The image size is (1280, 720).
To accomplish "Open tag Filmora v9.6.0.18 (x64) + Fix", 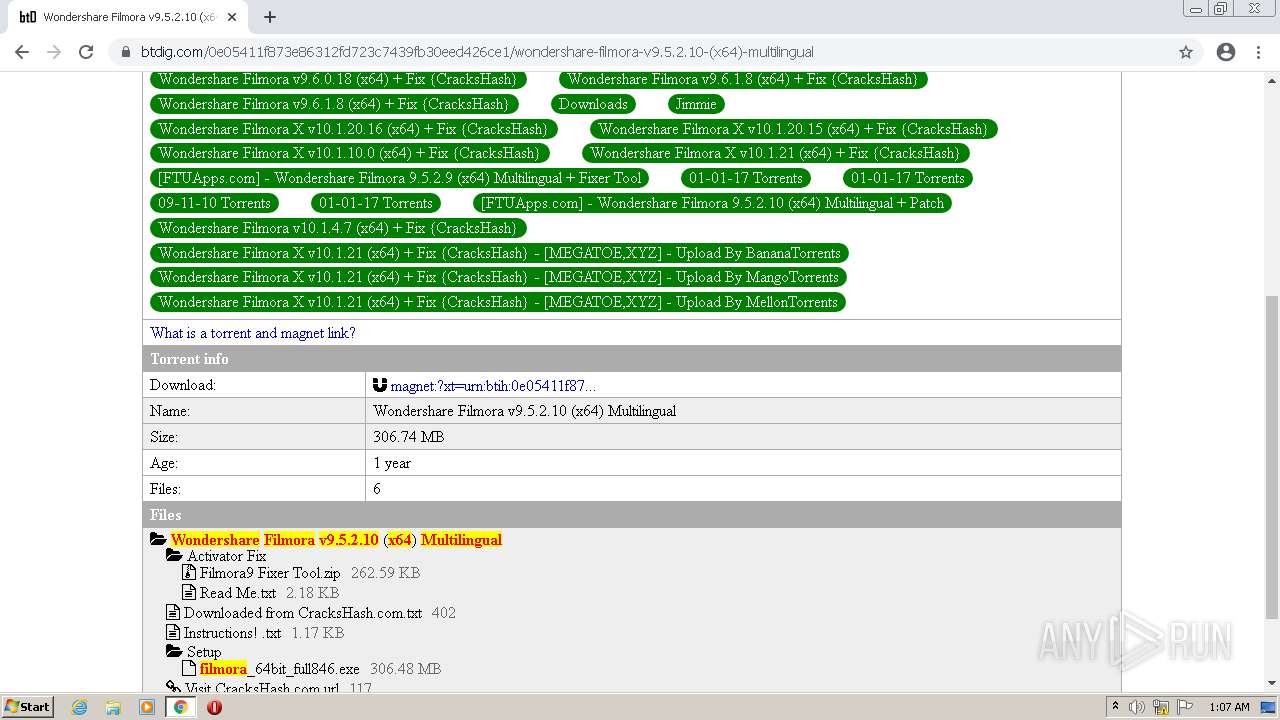I will point(338,79).
